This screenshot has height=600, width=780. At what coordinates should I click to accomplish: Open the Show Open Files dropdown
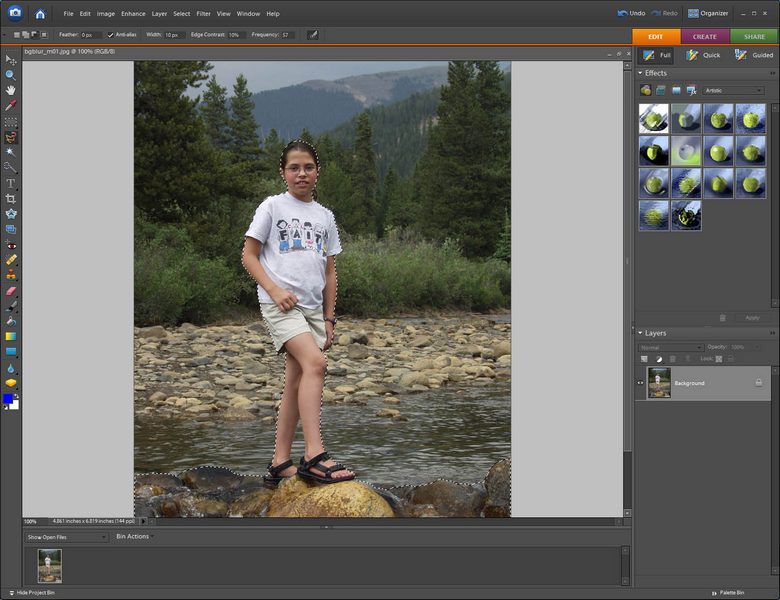67,537
